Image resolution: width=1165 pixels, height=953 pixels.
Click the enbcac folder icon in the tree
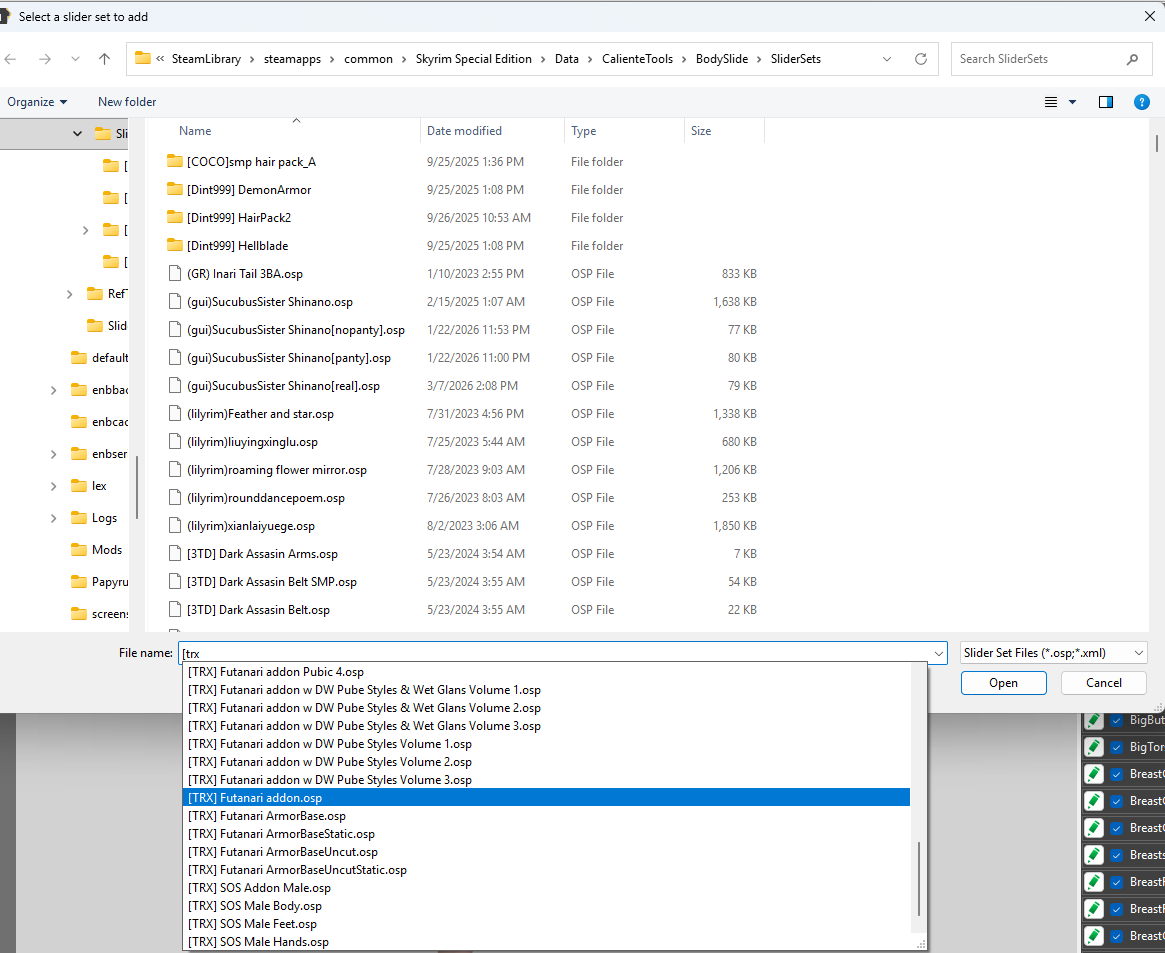pyautogui.click(x=79, y=421)
